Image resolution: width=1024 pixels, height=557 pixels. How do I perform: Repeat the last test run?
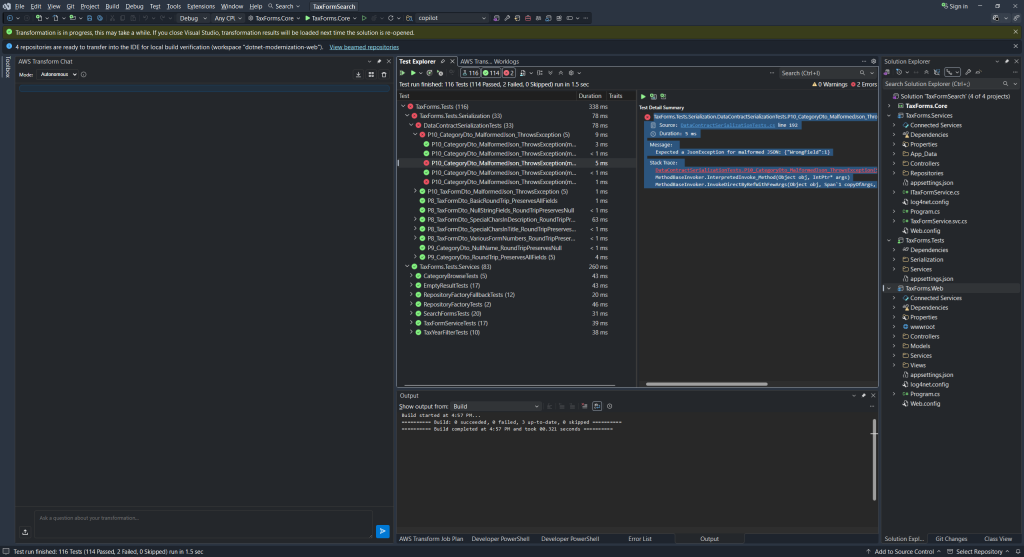coord(429,73)
